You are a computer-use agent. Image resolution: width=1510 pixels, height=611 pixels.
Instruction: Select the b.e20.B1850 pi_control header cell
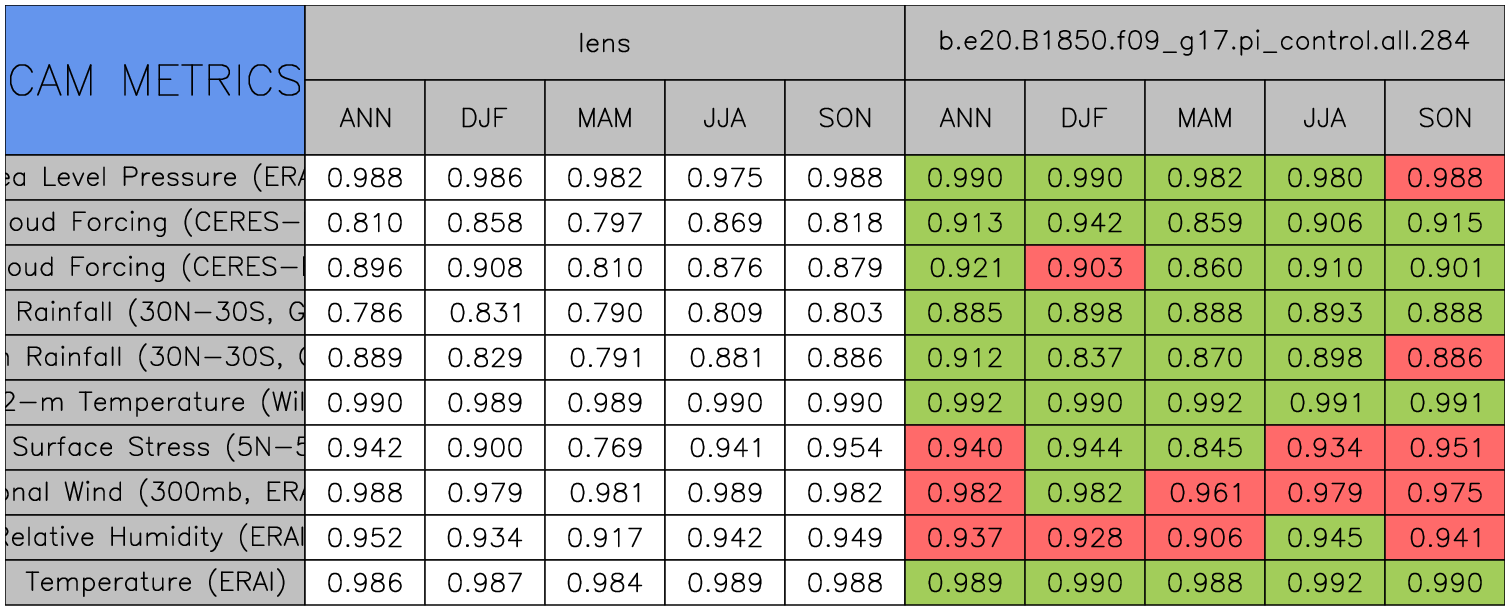coord(1204,42)
